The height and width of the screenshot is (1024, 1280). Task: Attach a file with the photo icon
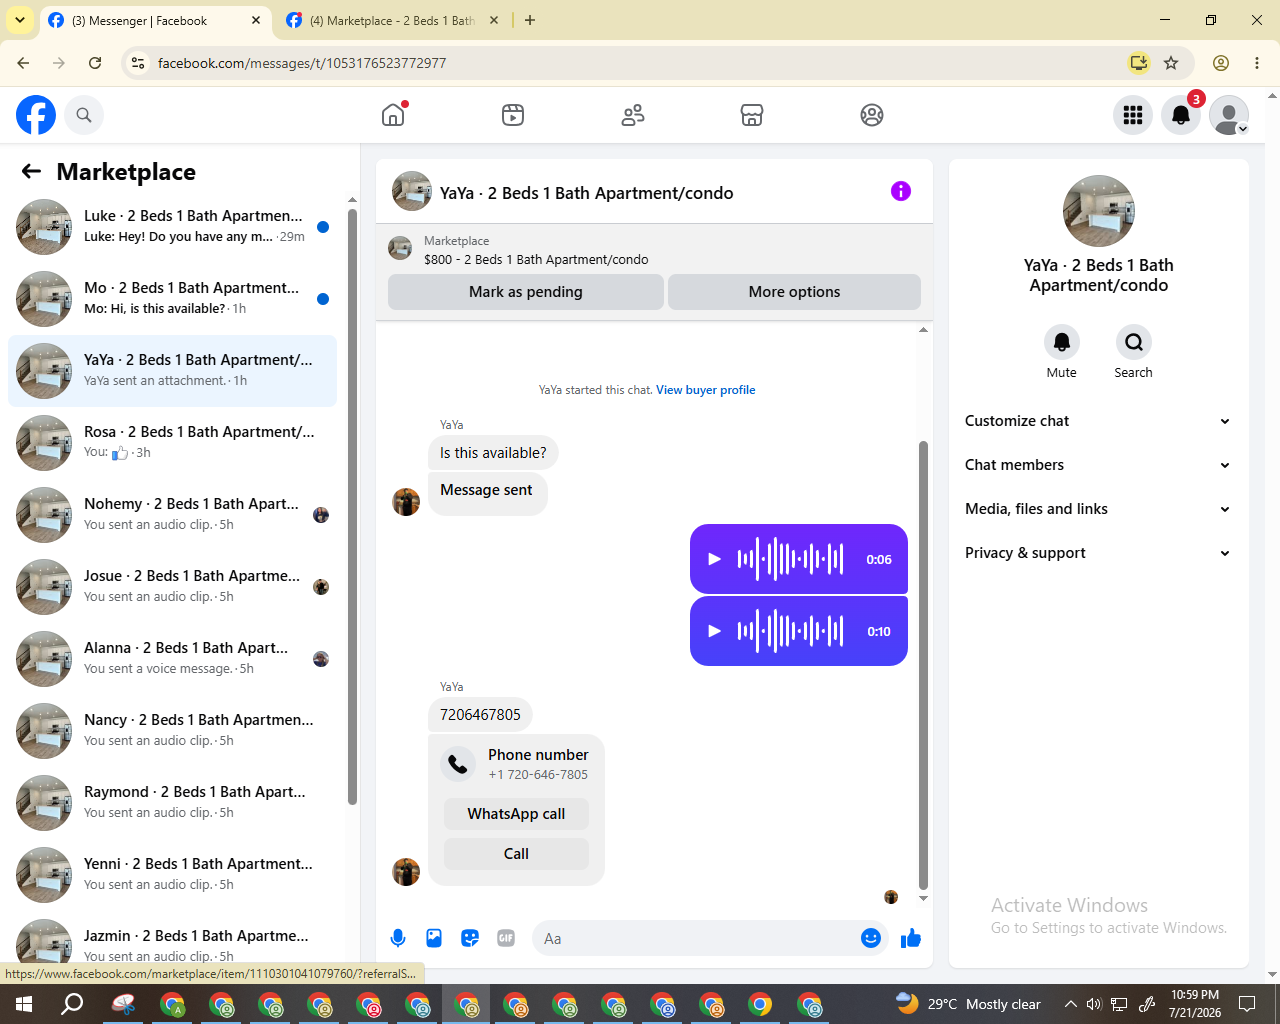434,938
